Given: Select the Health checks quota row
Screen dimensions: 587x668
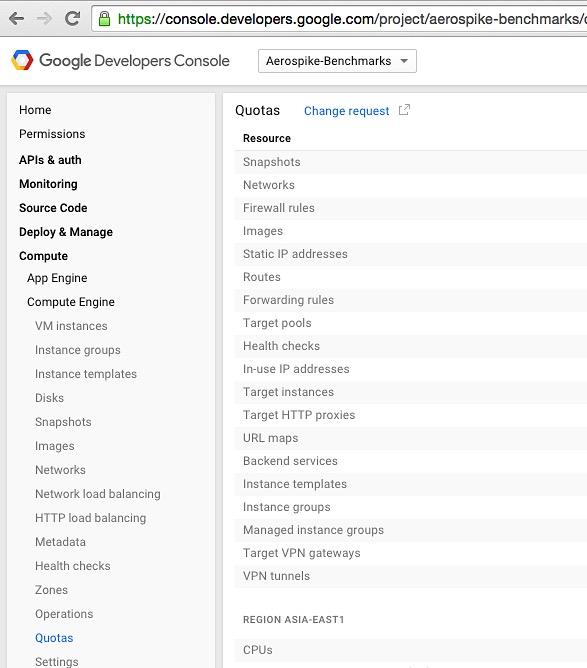Looking at the screenshot, I should 411,346.
